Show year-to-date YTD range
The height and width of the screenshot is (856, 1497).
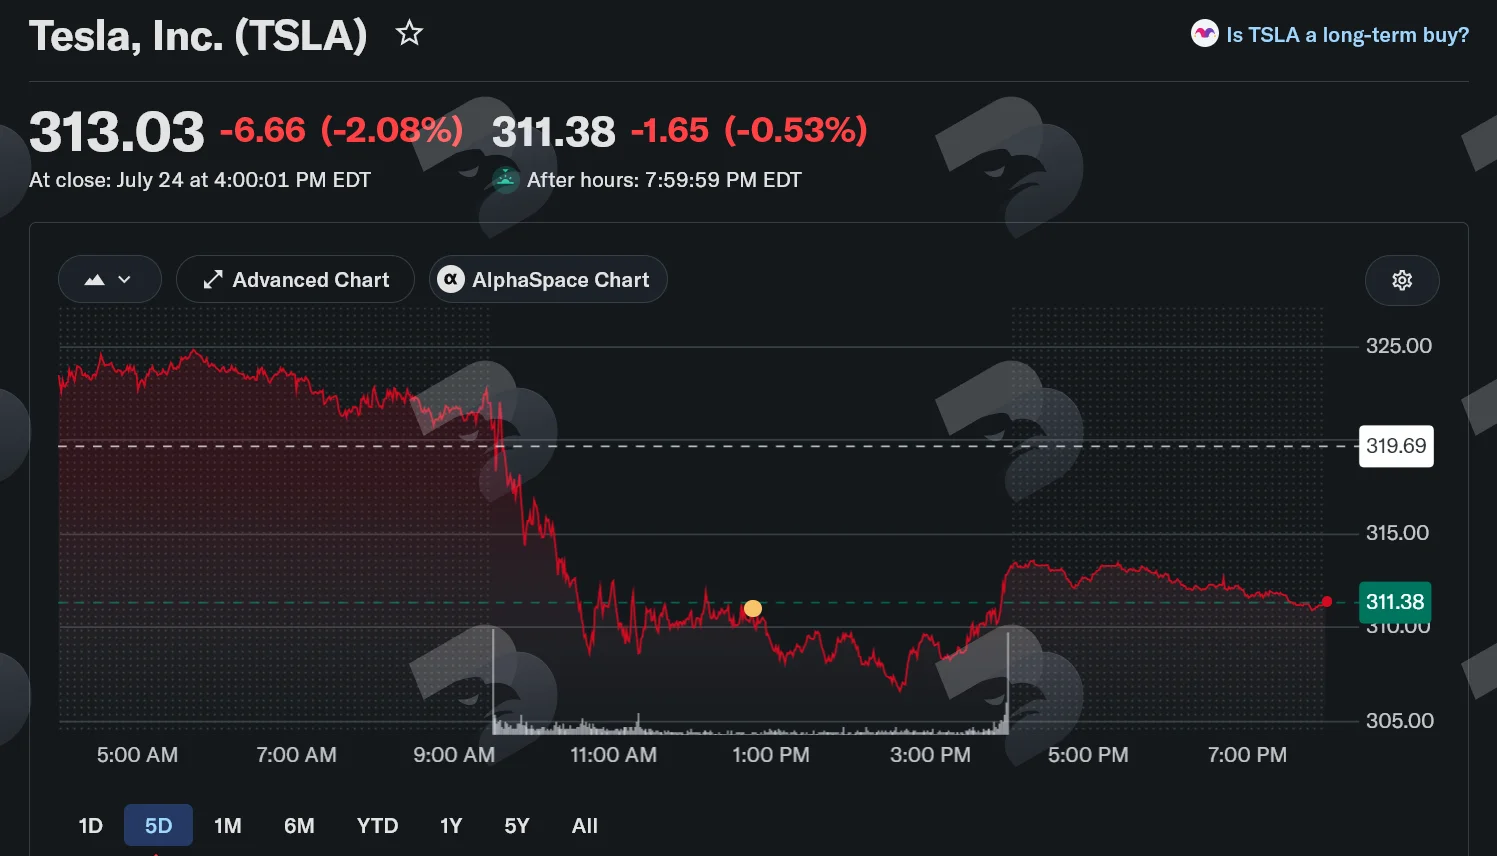(377, 826)
